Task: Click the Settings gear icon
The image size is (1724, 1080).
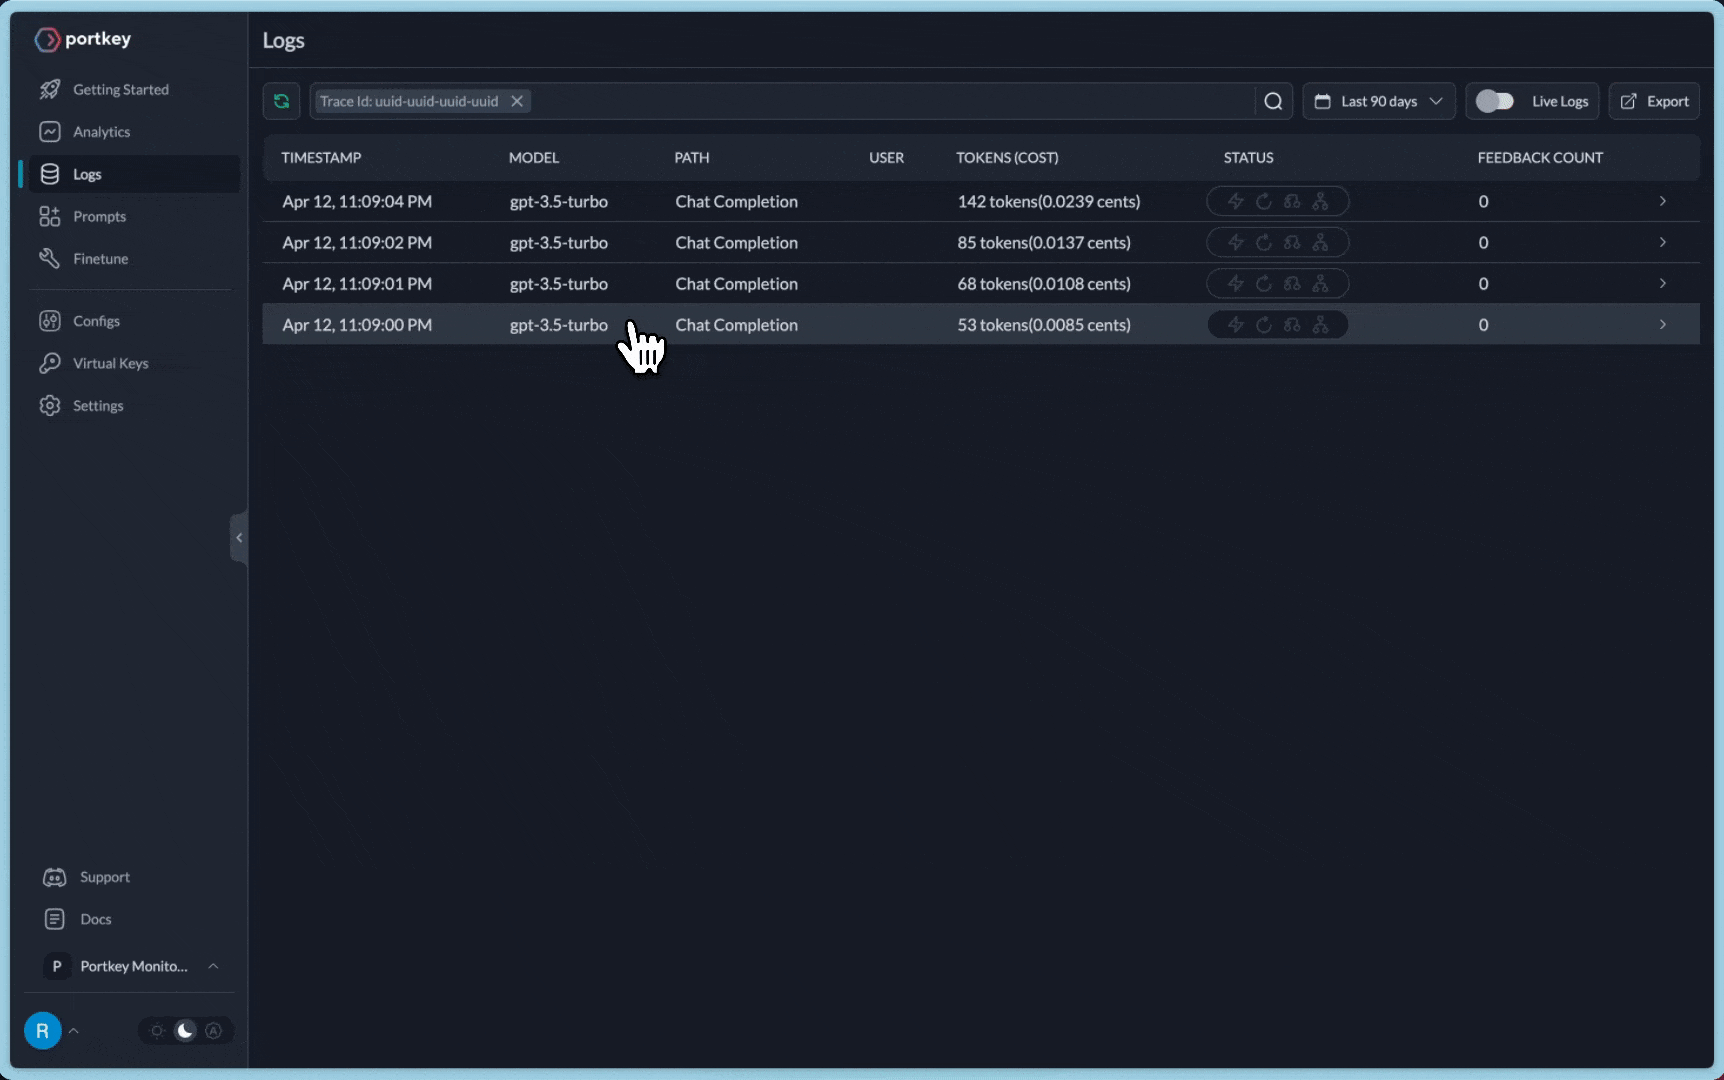Action: coord(50,405)
